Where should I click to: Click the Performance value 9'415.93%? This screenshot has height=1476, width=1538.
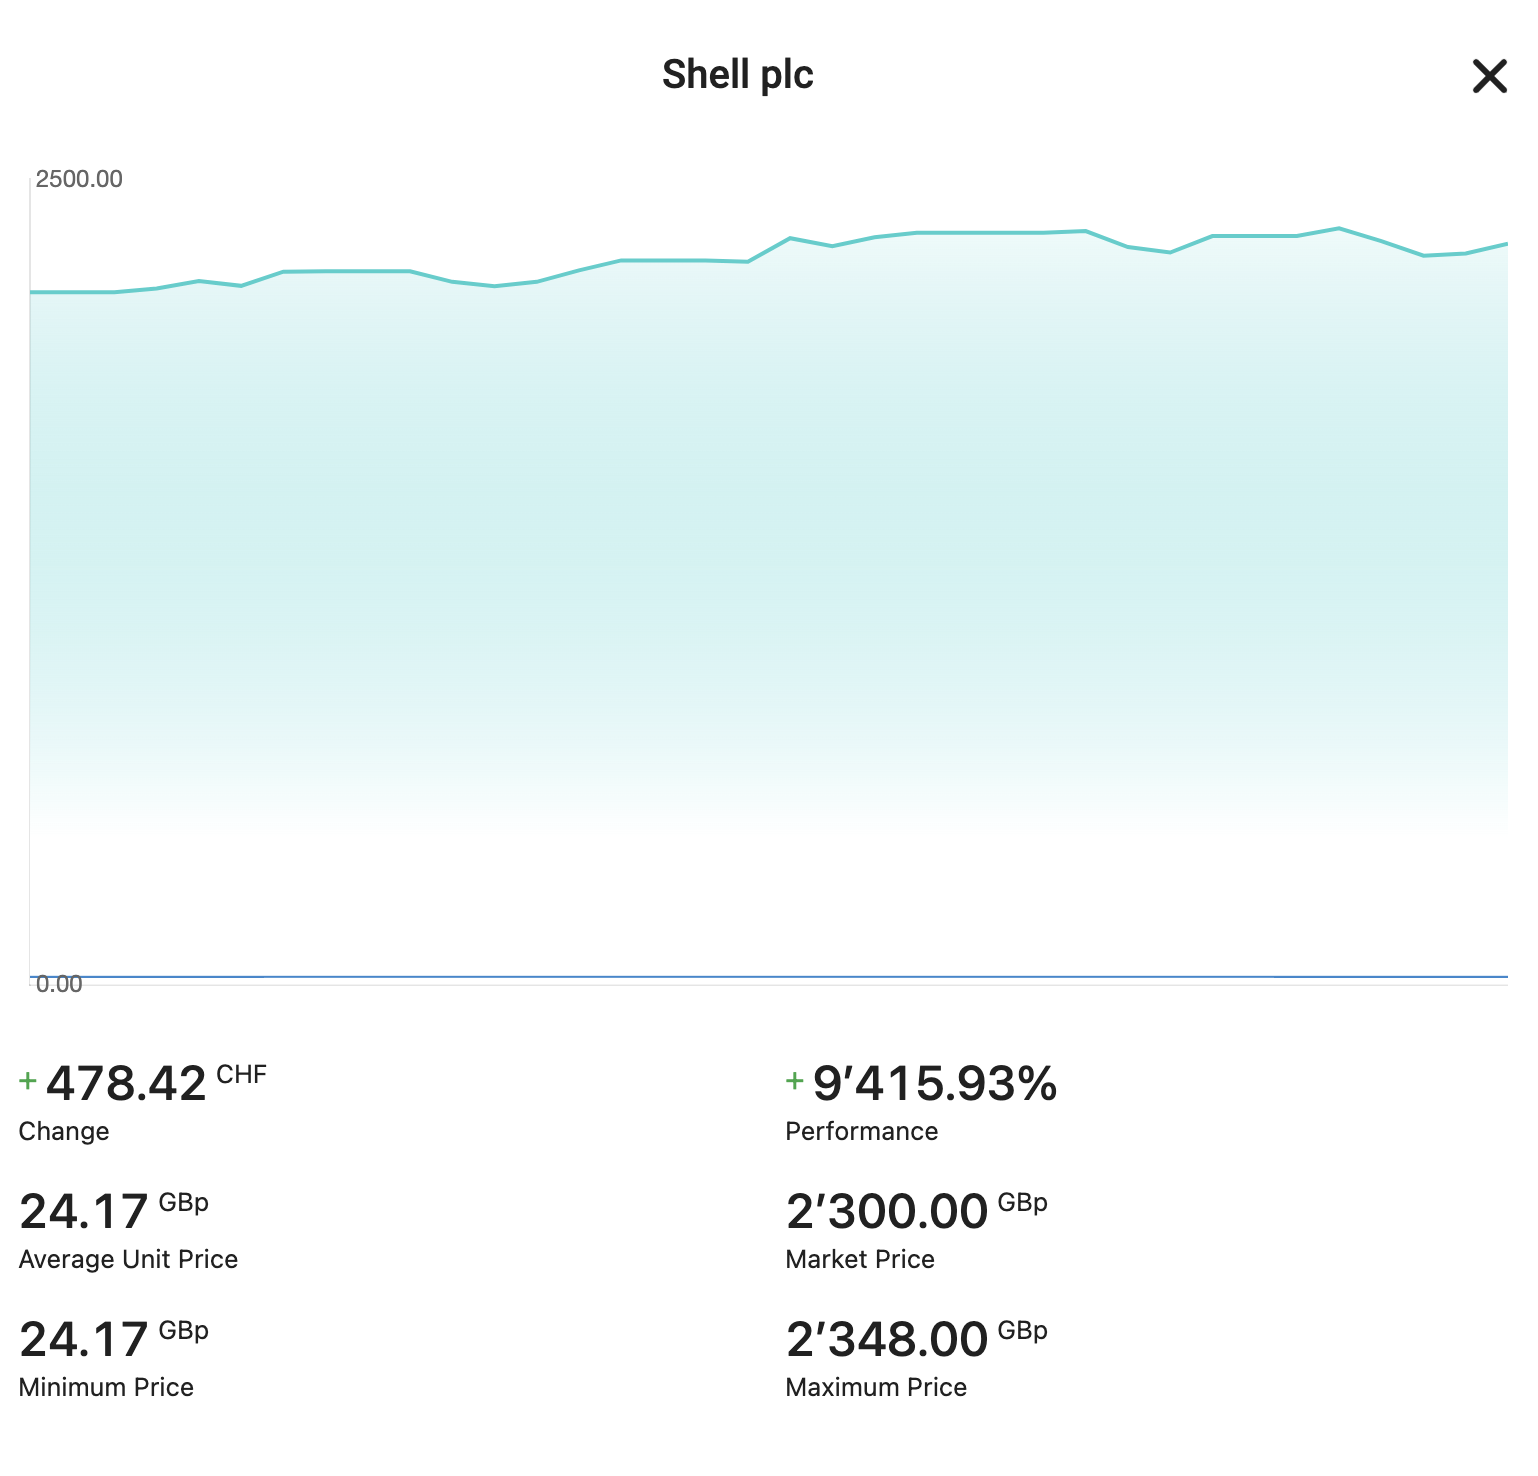[935, 1083]
